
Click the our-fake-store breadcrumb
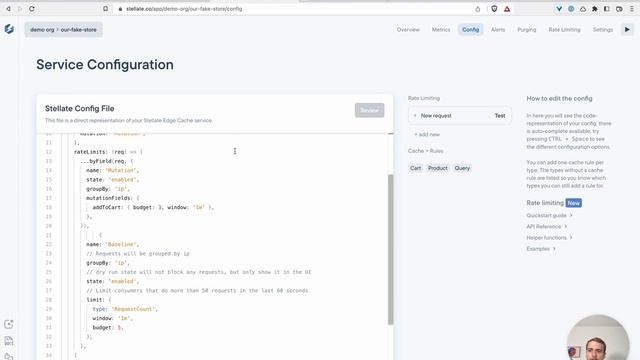coord(78,30)
